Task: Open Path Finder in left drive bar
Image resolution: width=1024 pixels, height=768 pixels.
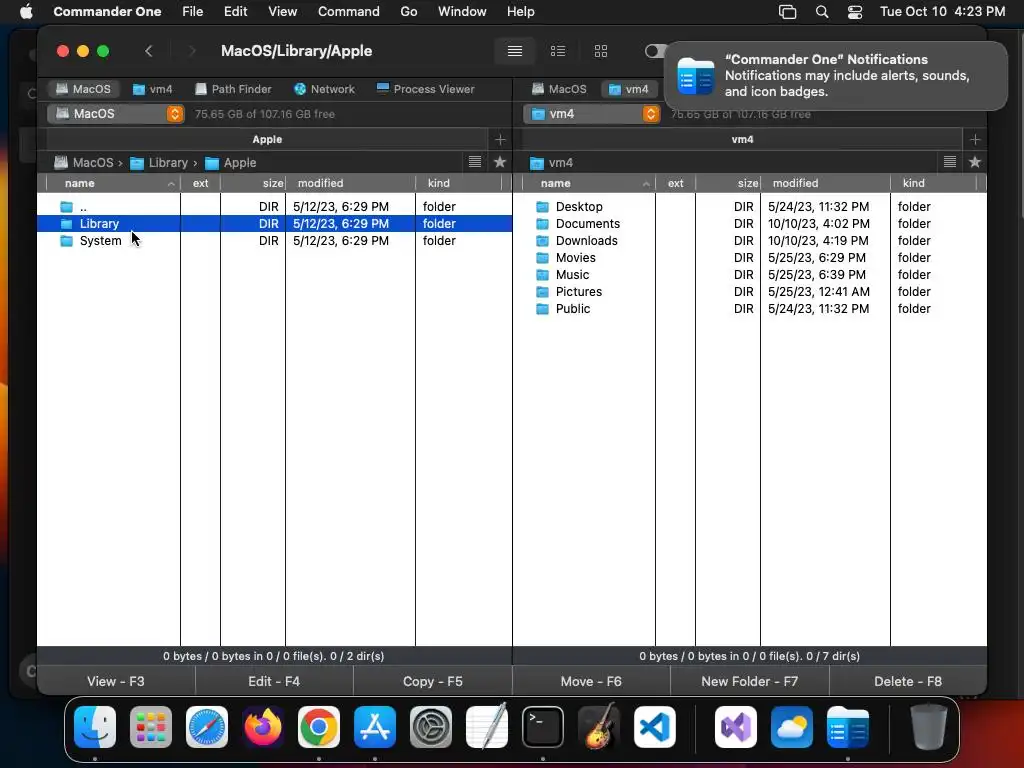Action: click(x=233, y=89)
